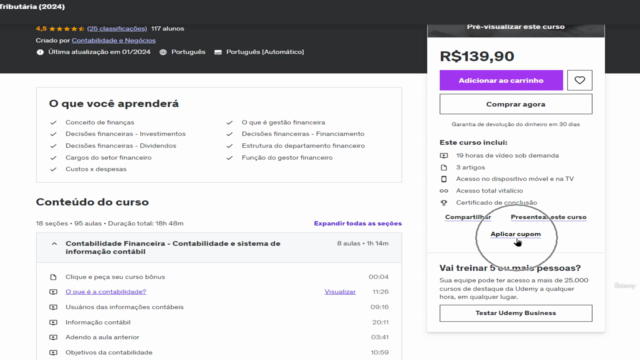Click Compartilhar link
This screenshot has width=640, height=360.
pyautogui.click(x=468, y=217)
